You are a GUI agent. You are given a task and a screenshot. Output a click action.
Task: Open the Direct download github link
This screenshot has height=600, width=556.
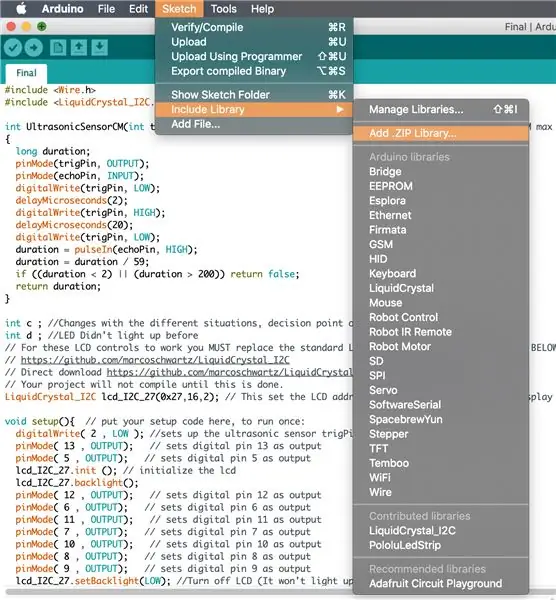(x=229, y=372)
